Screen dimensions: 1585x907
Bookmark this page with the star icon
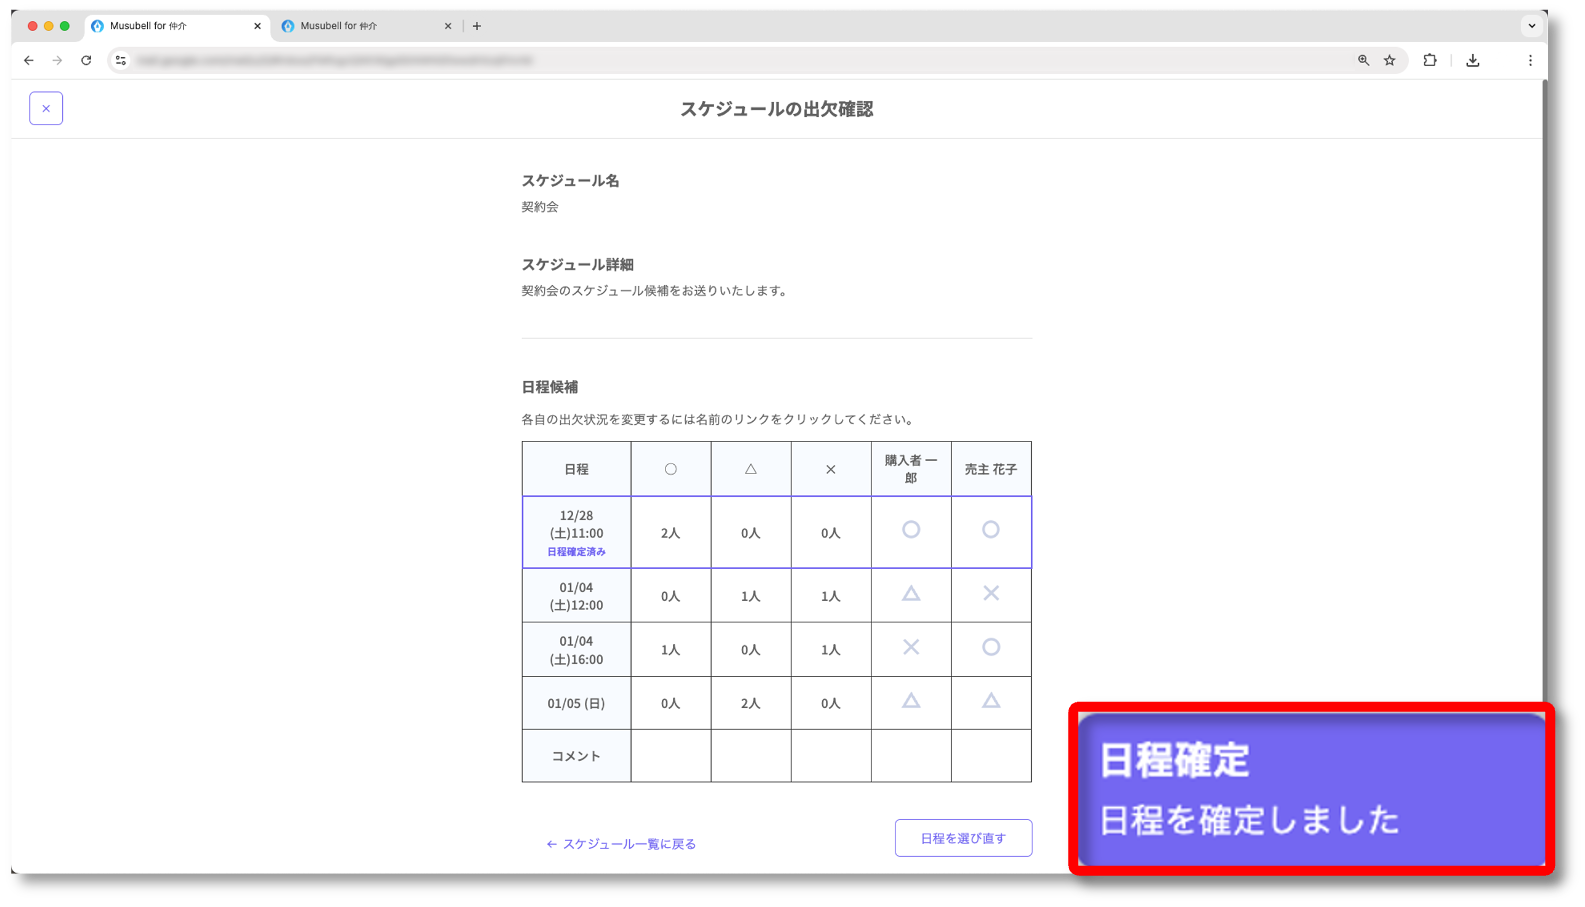(1389, 60)
